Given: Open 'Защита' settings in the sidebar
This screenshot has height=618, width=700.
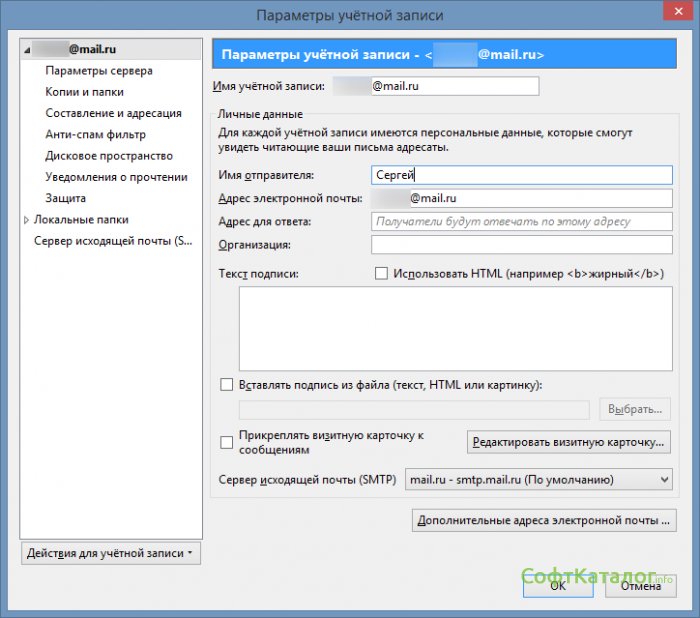Looking at the screenshot, I should click(65, 198).
